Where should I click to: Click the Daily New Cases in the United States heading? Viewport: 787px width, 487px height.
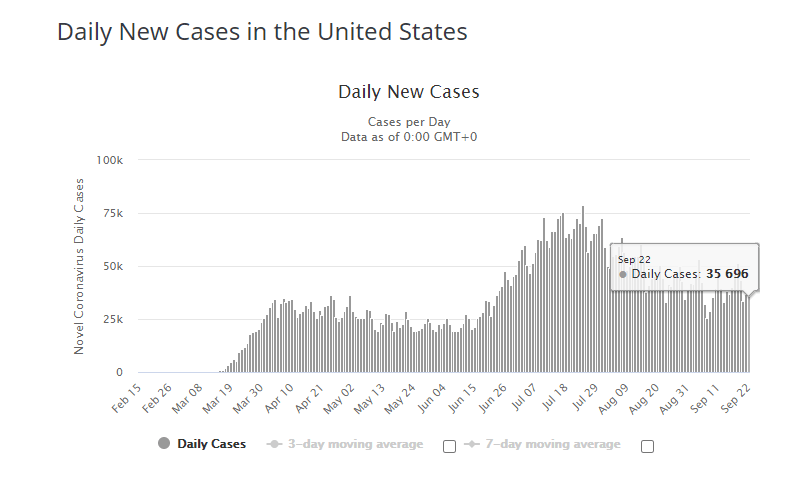pyautogui.click(x=262, y=31)
